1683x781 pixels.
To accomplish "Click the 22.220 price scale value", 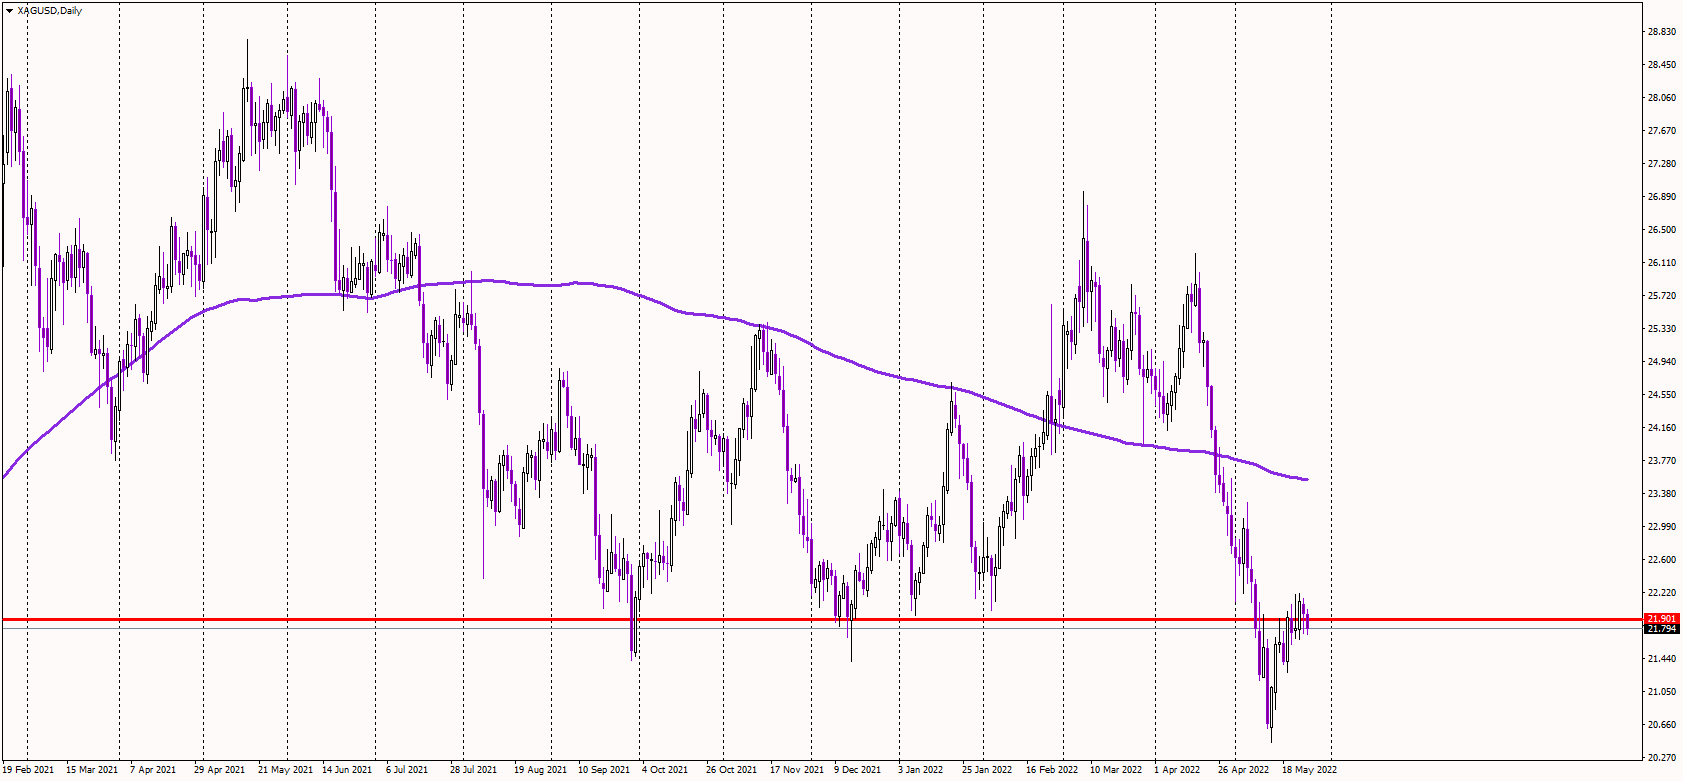I will [x=1662, y=593].
